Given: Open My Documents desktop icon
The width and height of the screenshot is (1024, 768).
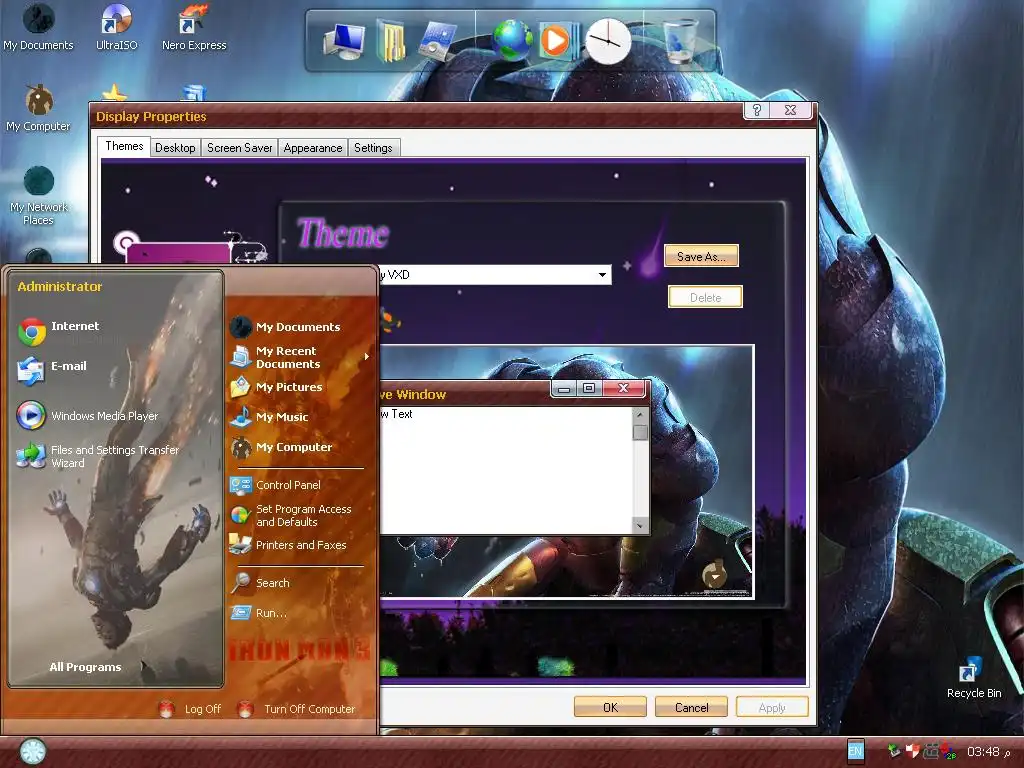Looking at the screenshot, I should 38,27.
